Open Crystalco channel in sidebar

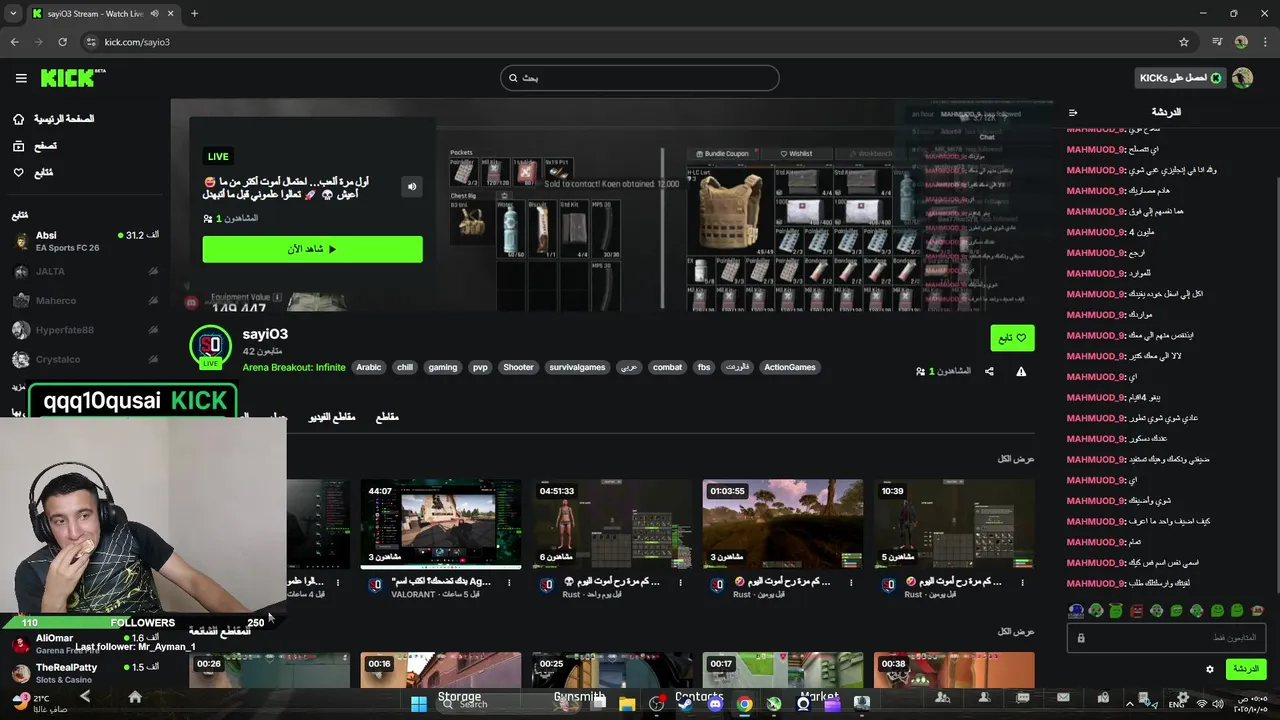tap(86, 359)
